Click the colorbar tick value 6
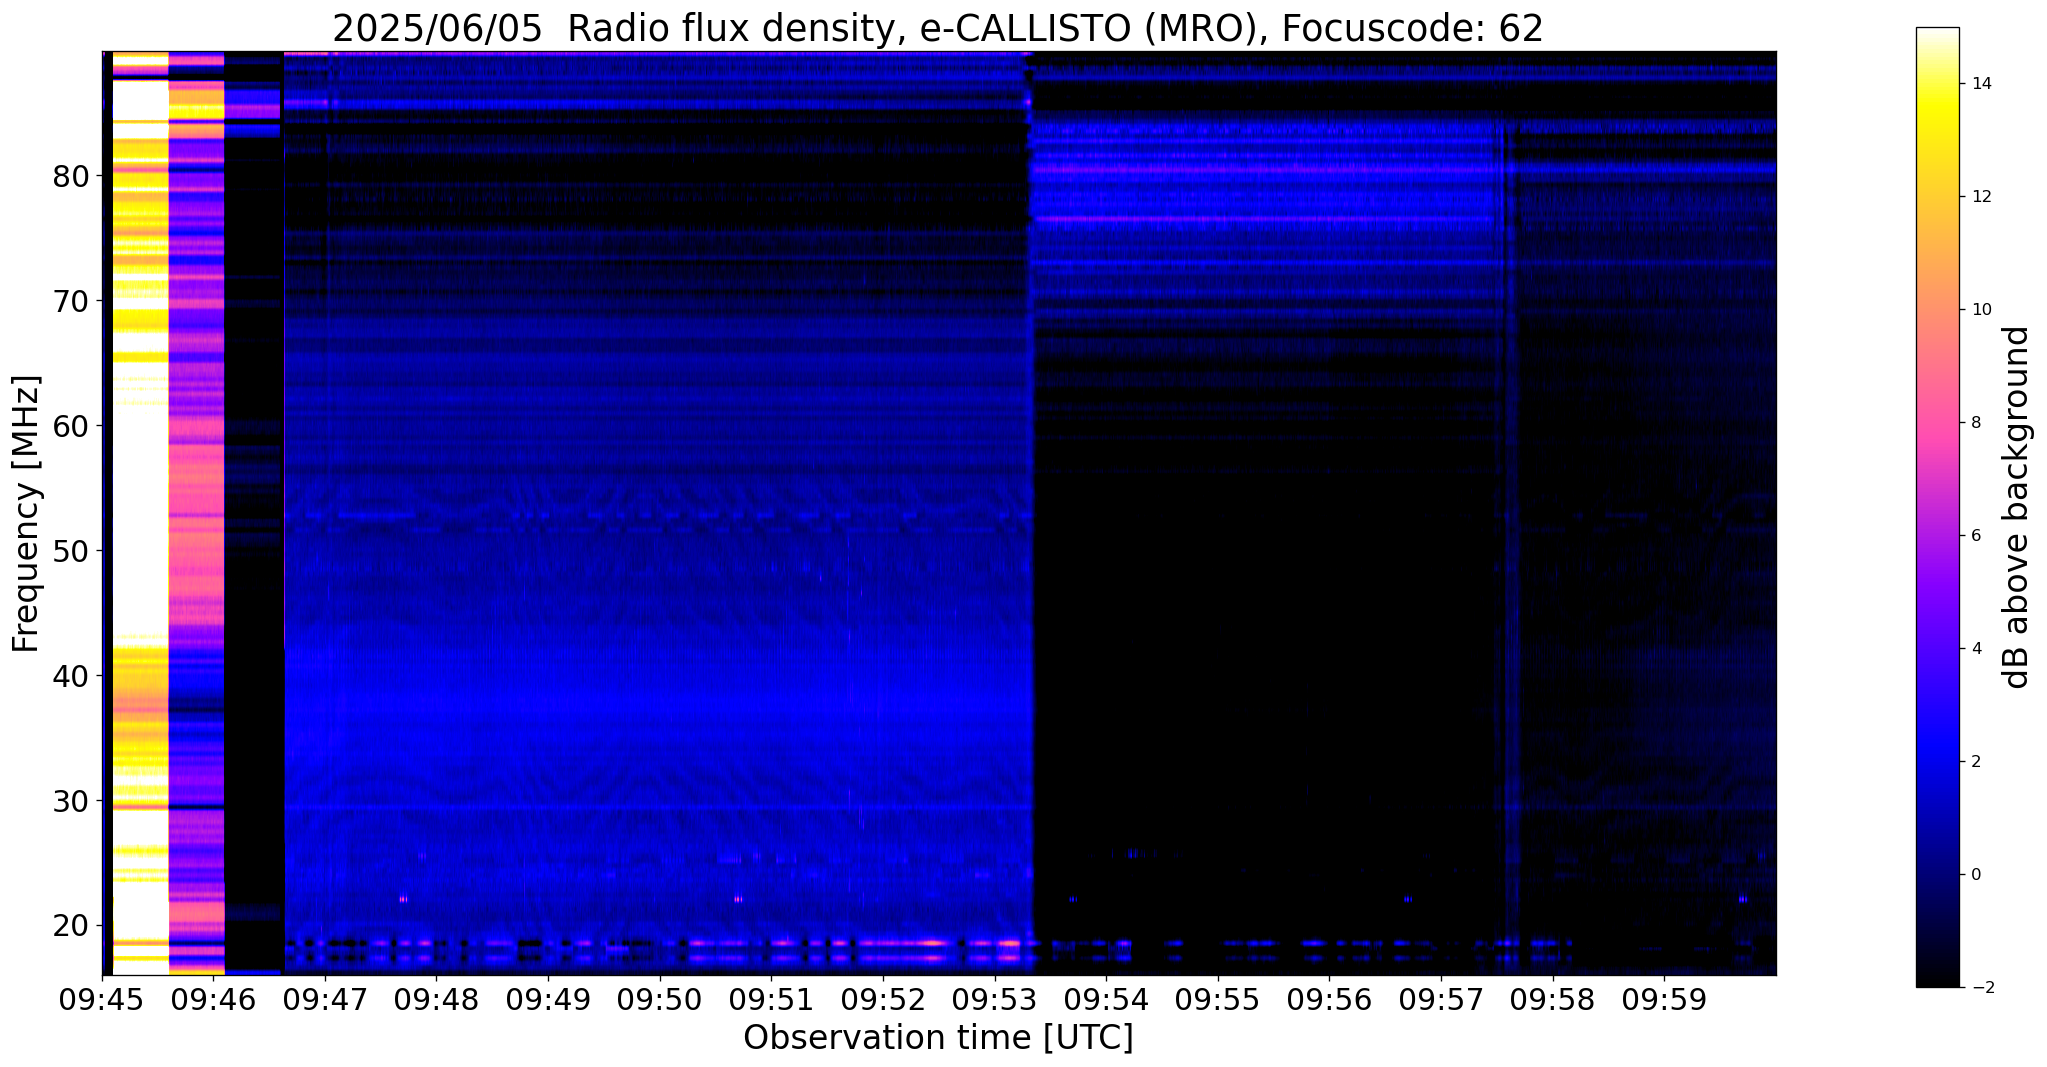The height and width of the screenshot is (1067, 2047). tap(1976, 536)
